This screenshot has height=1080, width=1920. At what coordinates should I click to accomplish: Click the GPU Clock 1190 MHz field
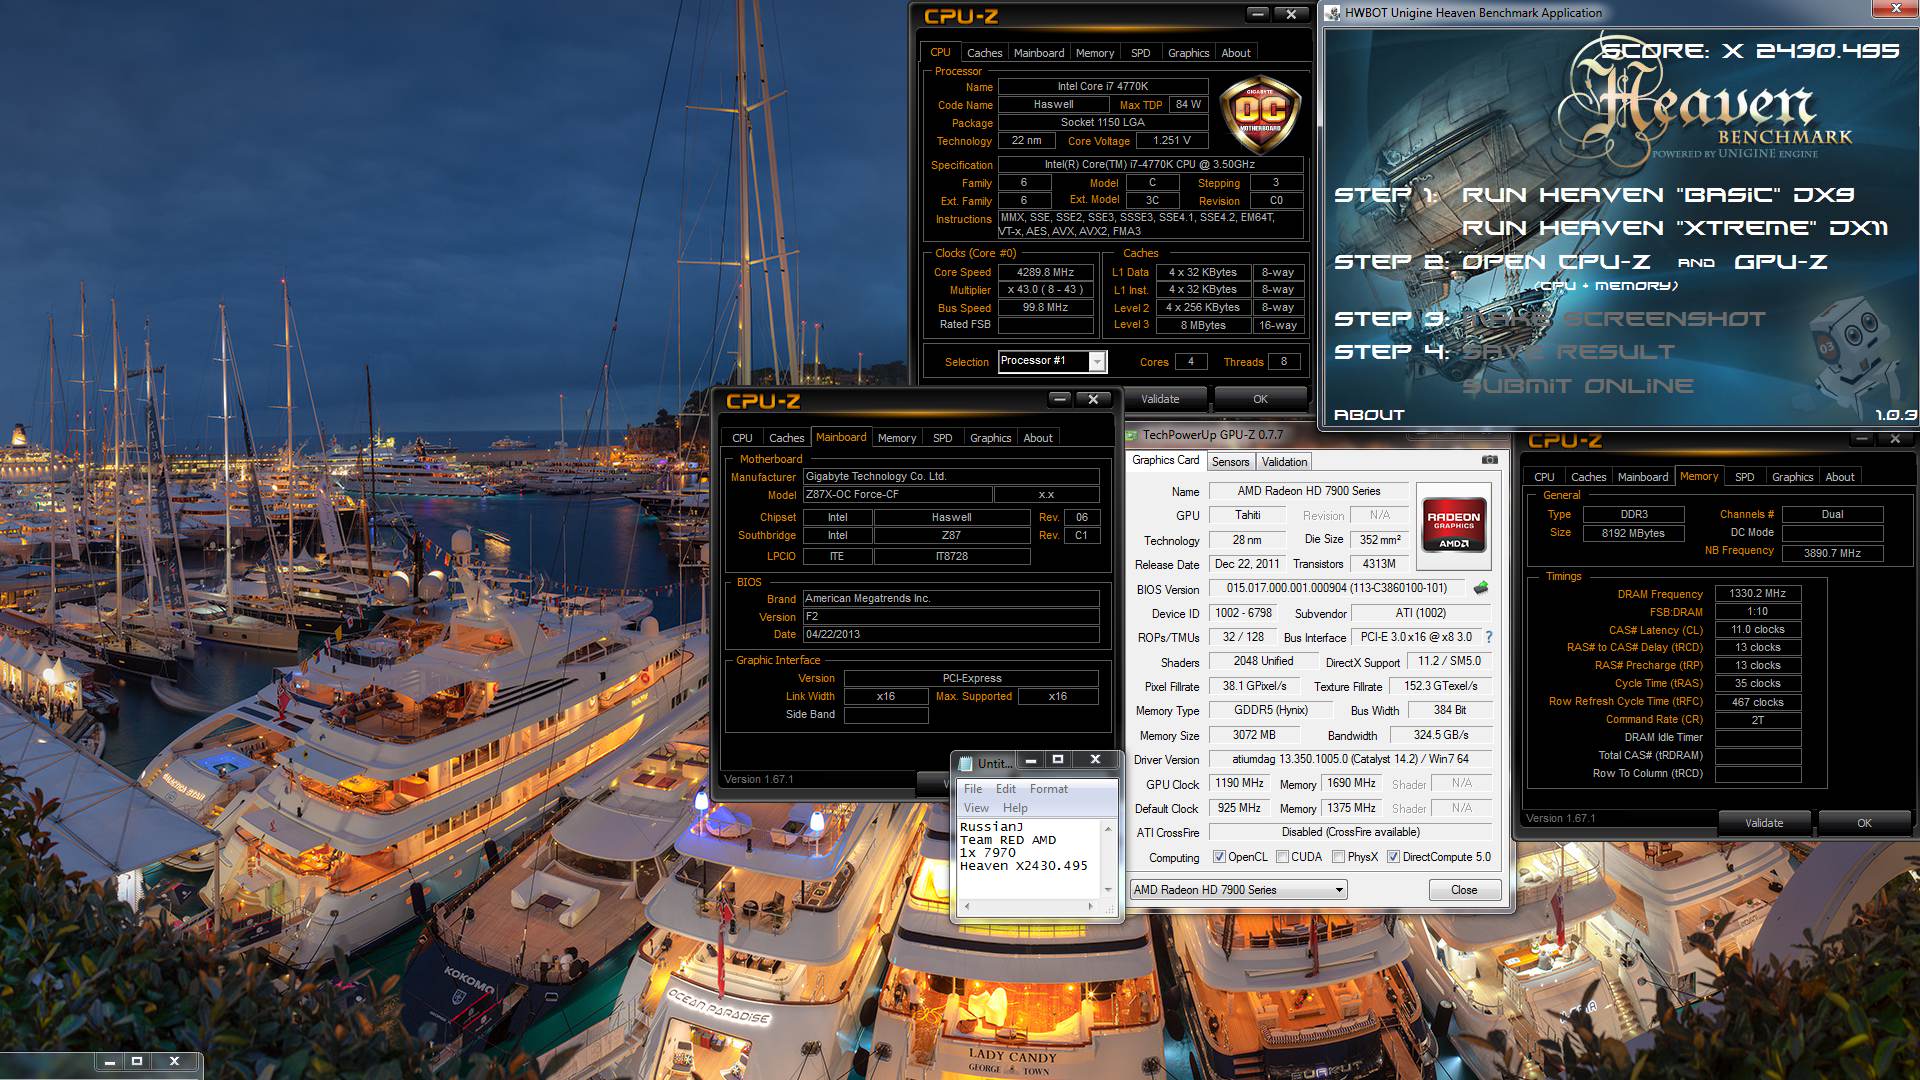click(1239, 784)
